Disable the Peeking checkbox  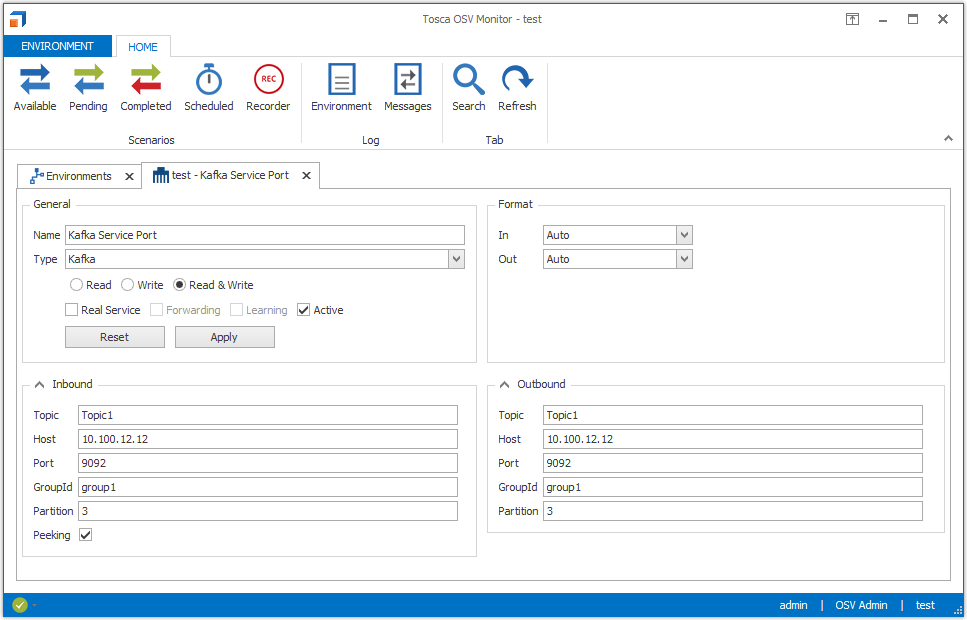(86, 535)
